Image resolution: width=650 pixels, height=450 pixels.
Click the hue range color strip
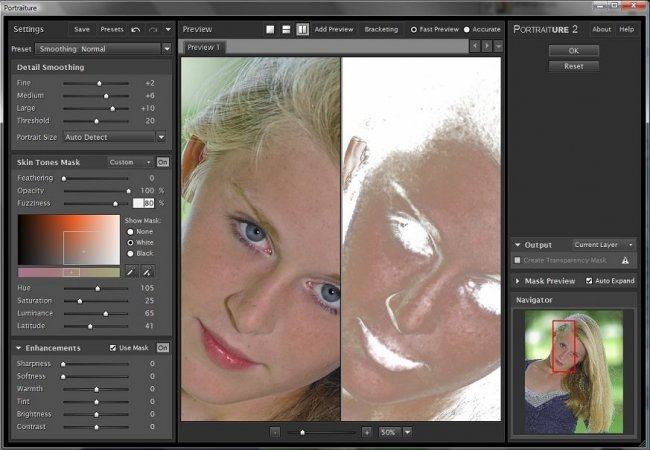coord(69,272)
